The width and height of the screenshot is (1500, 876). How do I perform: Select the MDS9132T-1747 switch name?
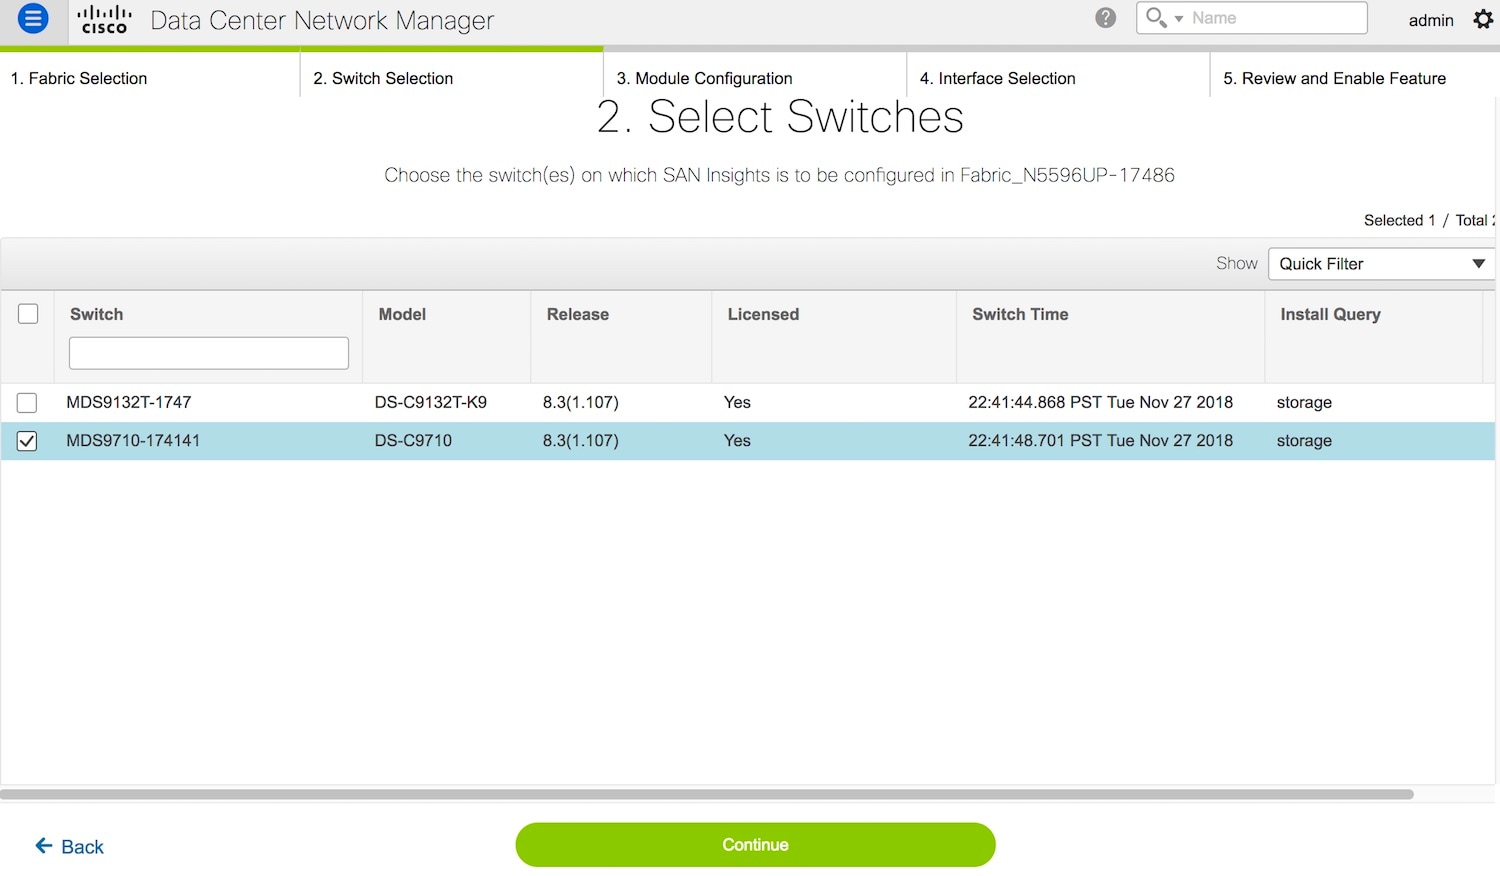(x=129, y=402)
